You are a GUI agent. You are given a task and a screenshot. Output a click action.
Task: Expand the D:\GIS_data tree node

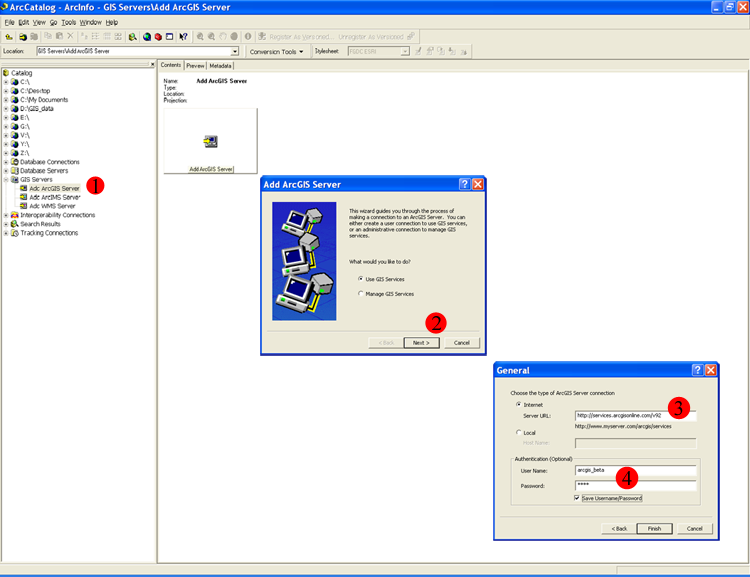[x=6, y=109]
